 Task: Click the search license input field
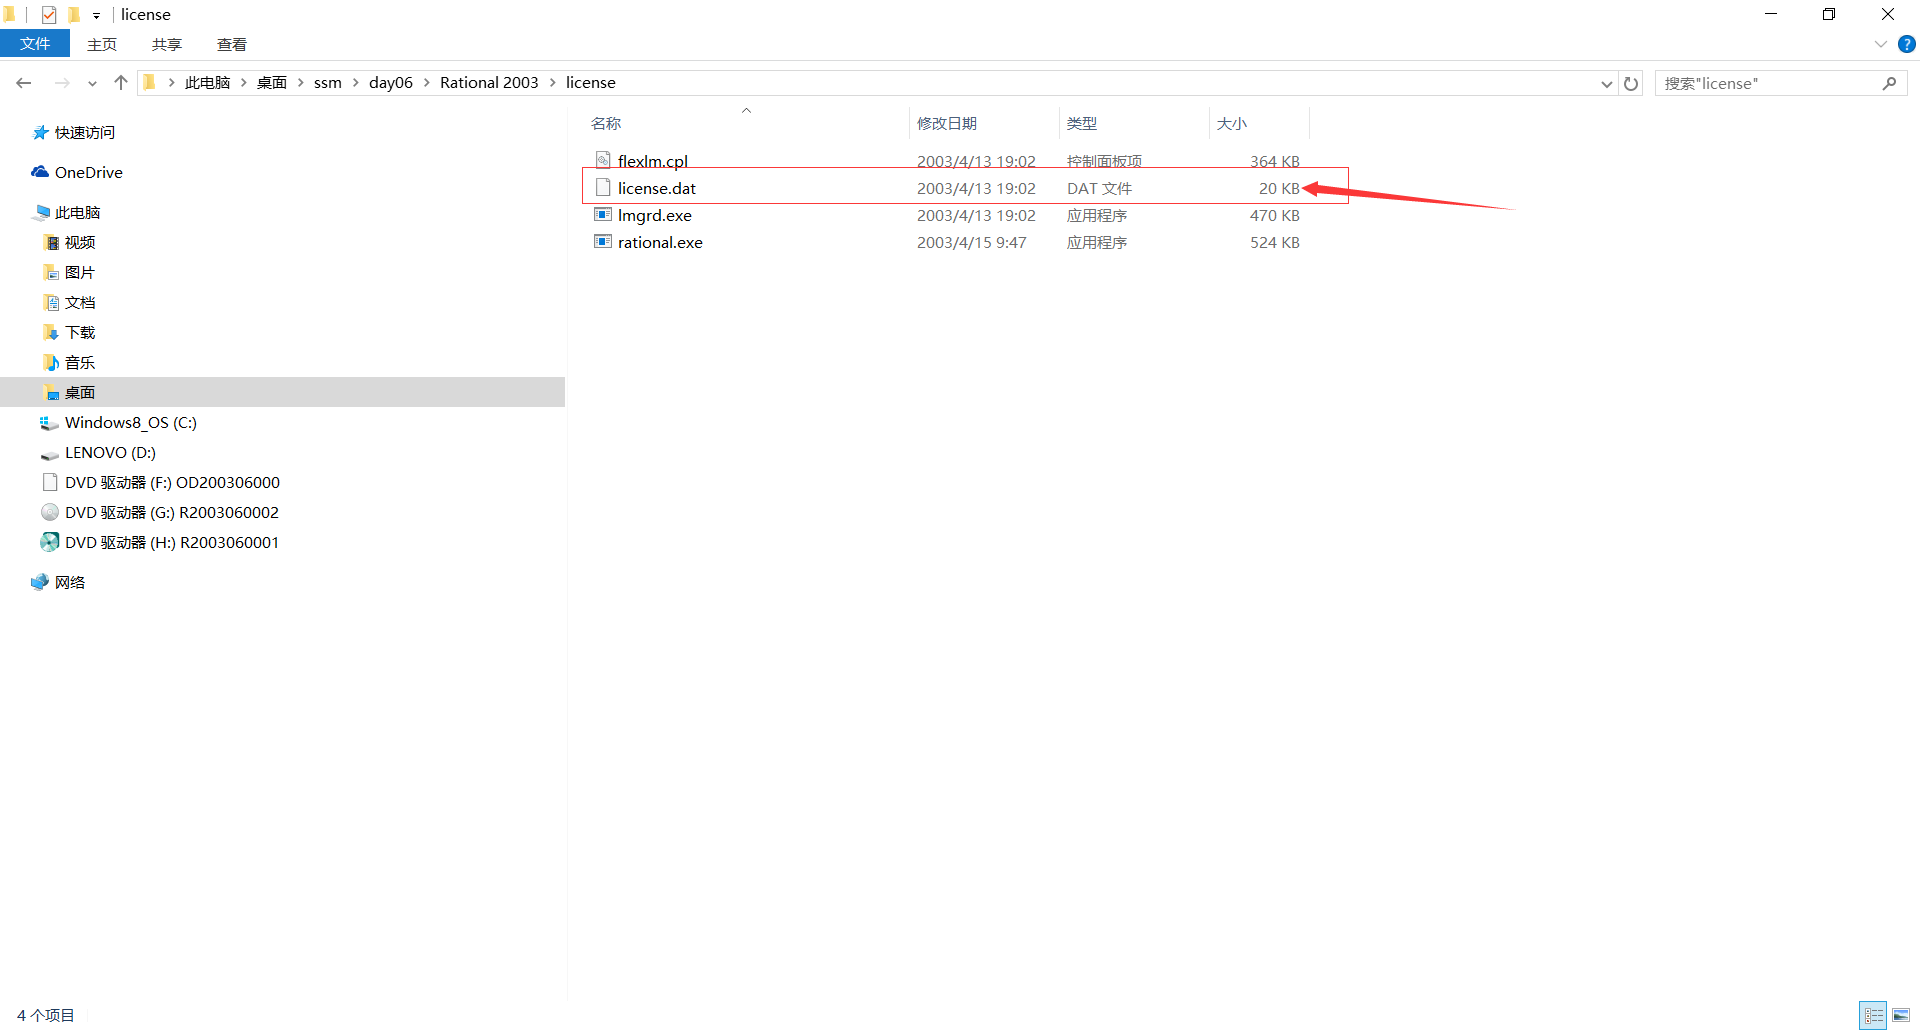click(1768, 84)
